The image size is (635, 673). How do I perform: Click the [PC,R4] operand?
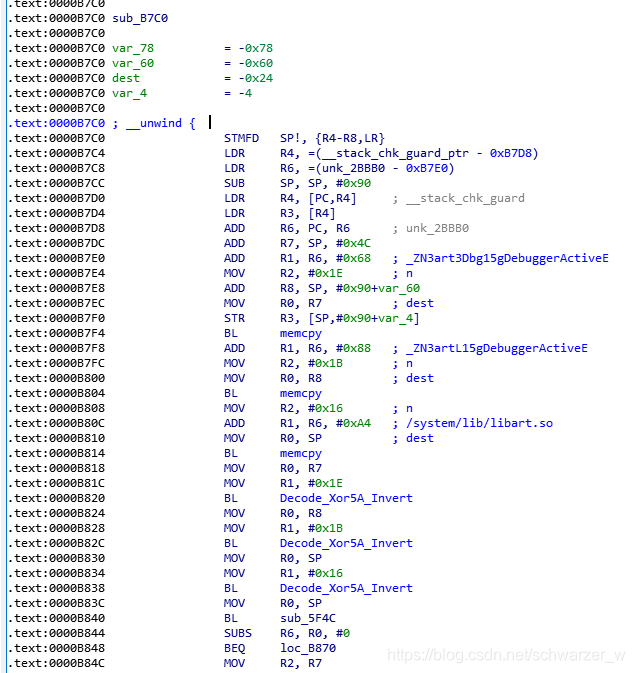(x=332, y=198)
